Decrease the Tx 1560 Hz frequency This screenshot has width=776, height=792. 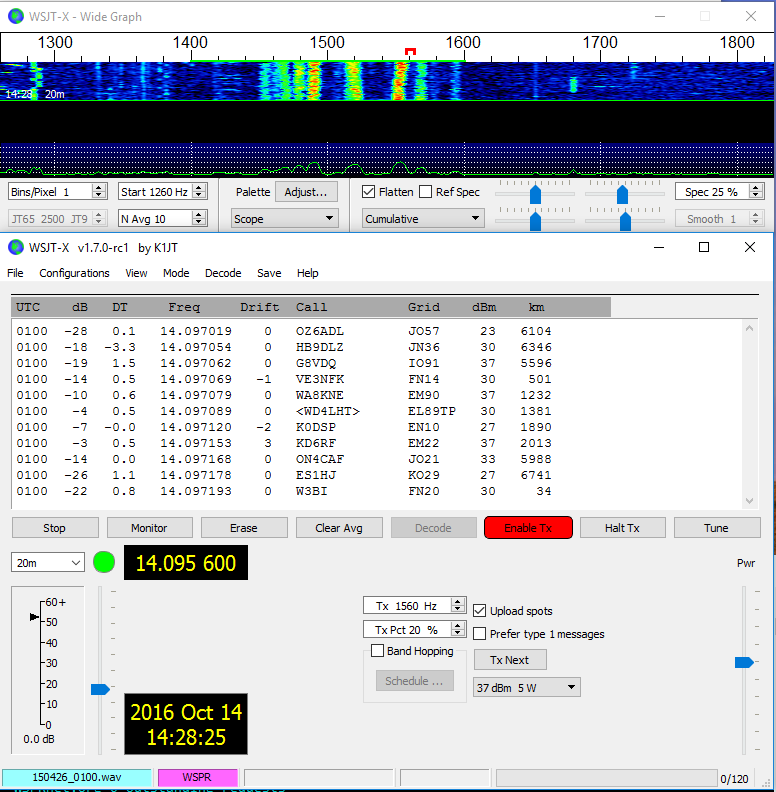click(458, 610)
